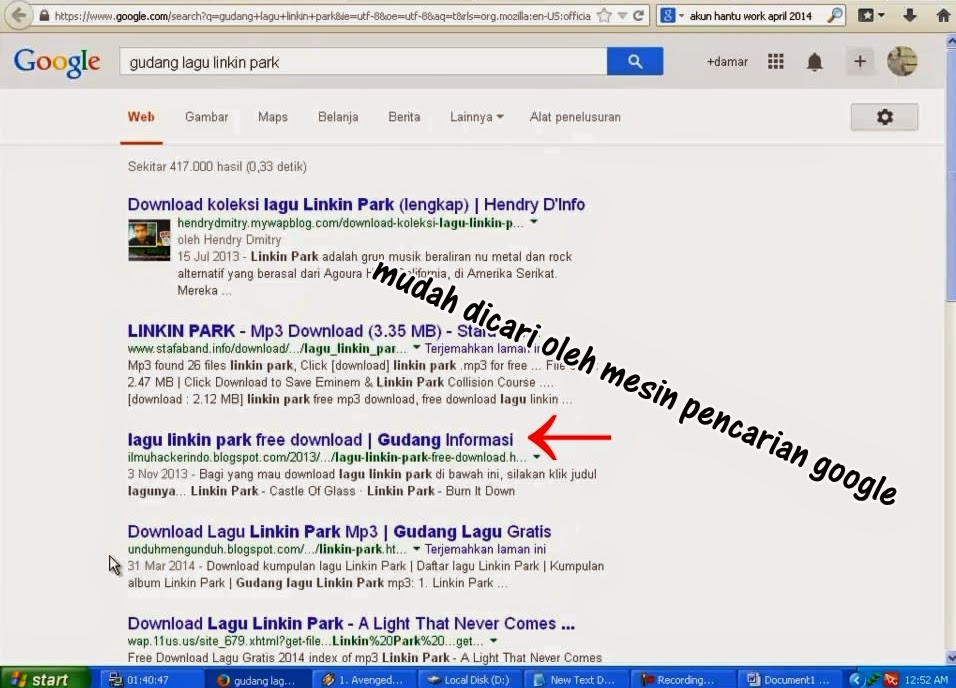Open A Light That Never Comes result
The image size is (956, 688).
(351, 624)
